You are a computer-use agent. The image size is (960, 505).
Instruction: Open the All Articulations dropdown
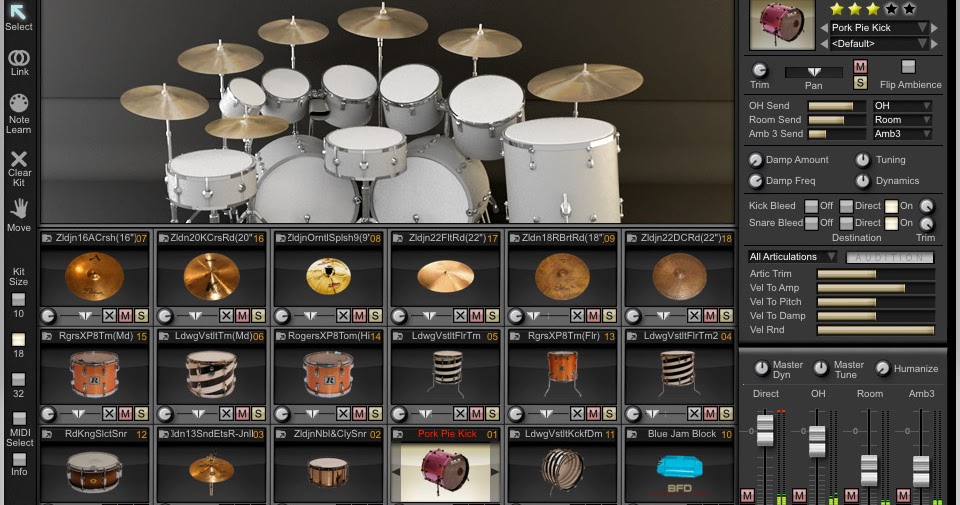(x=792, y=256)
